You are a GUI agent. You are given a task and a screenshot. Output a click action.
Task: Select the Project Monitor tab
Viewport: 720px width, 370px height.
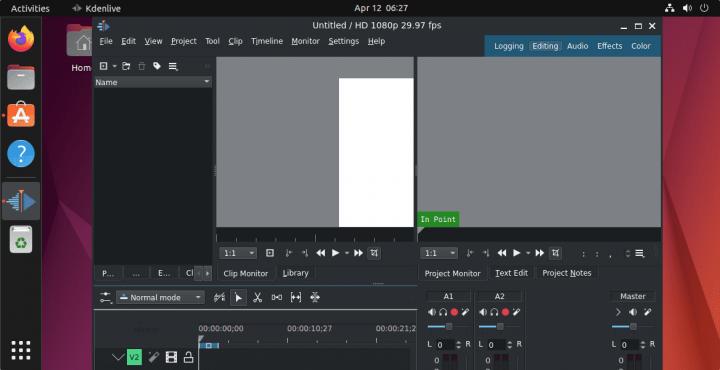452,273
